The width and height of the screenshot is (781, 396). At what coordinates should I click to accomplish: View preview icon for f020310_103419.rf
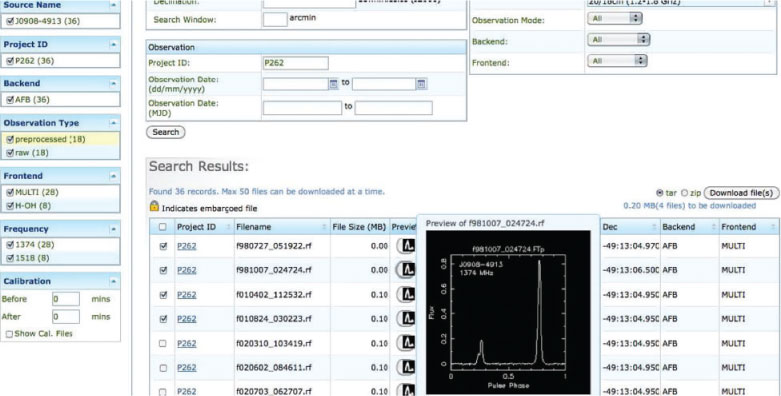coord(408,343)
